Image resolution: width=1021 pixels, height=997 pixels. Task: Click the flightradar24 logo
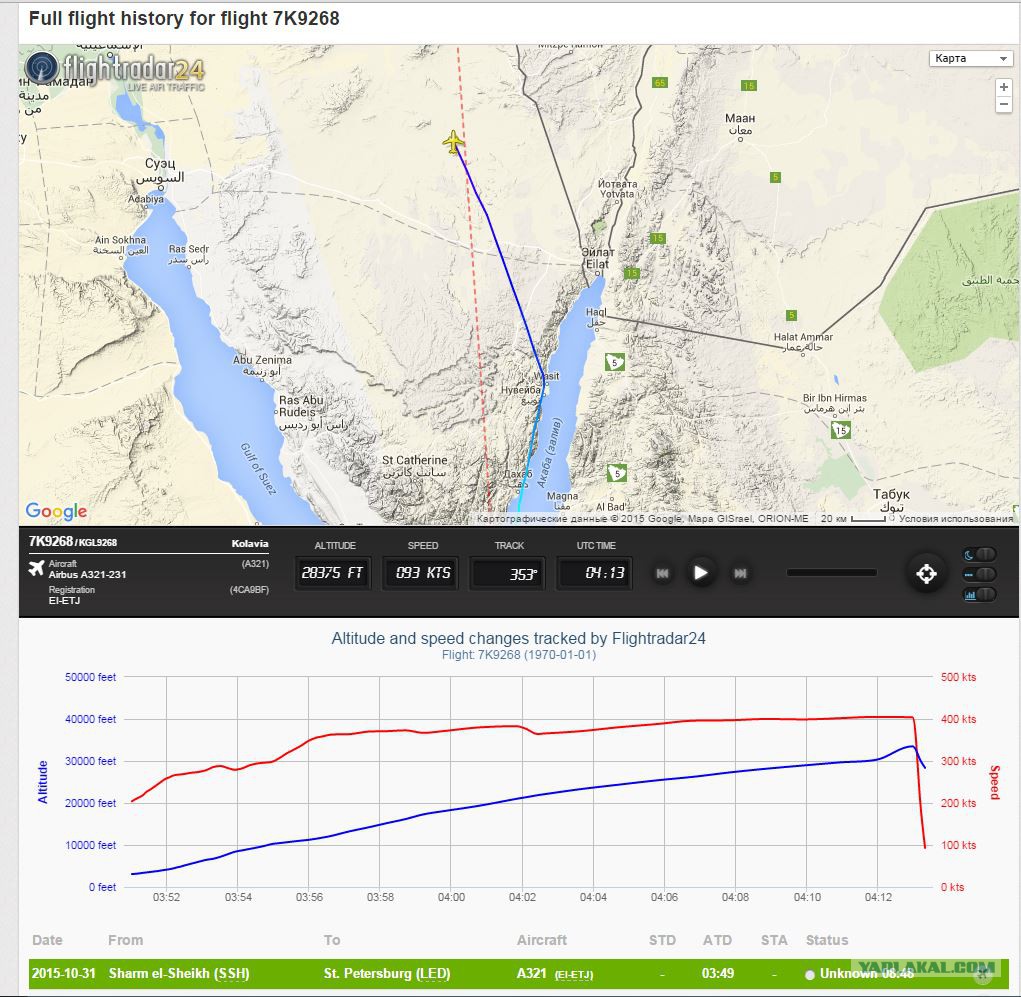pyautogui.click(x=115, y=70)
